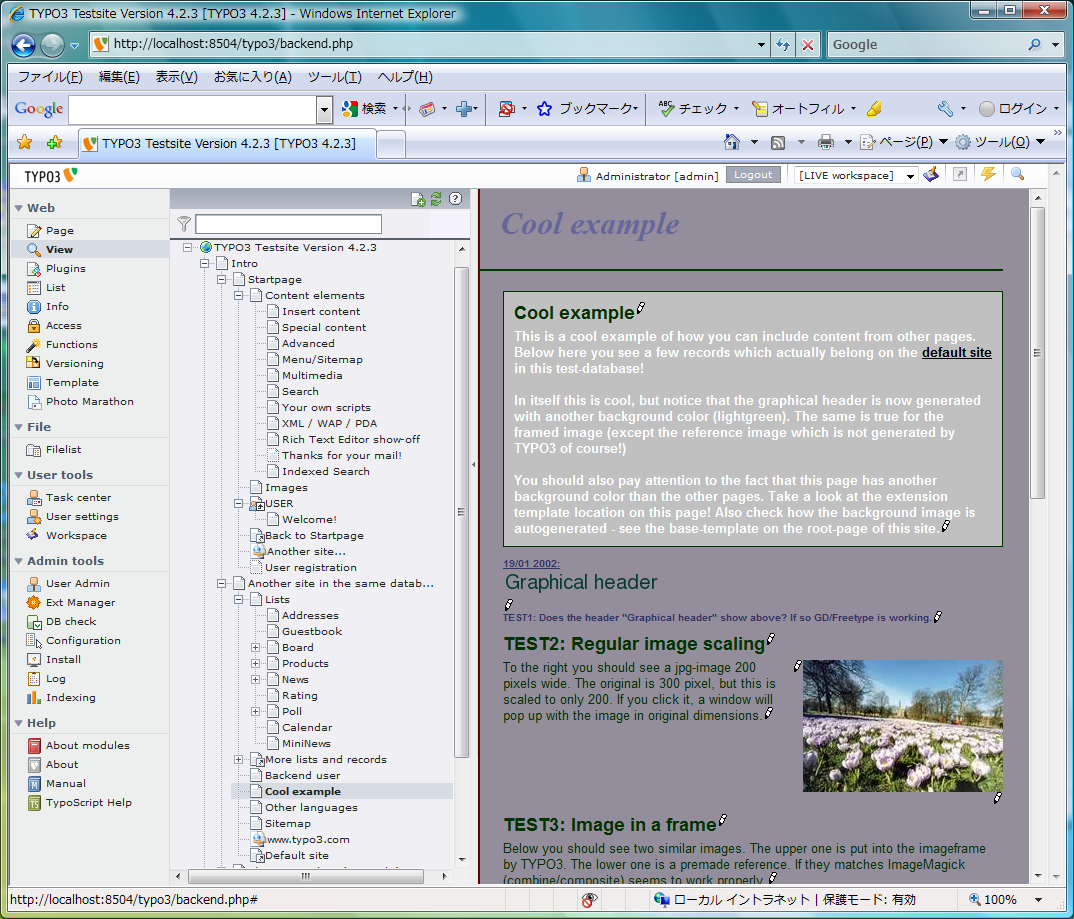Collapse the Help module group
1074x919 pixels.
click(x=18, y=723)
